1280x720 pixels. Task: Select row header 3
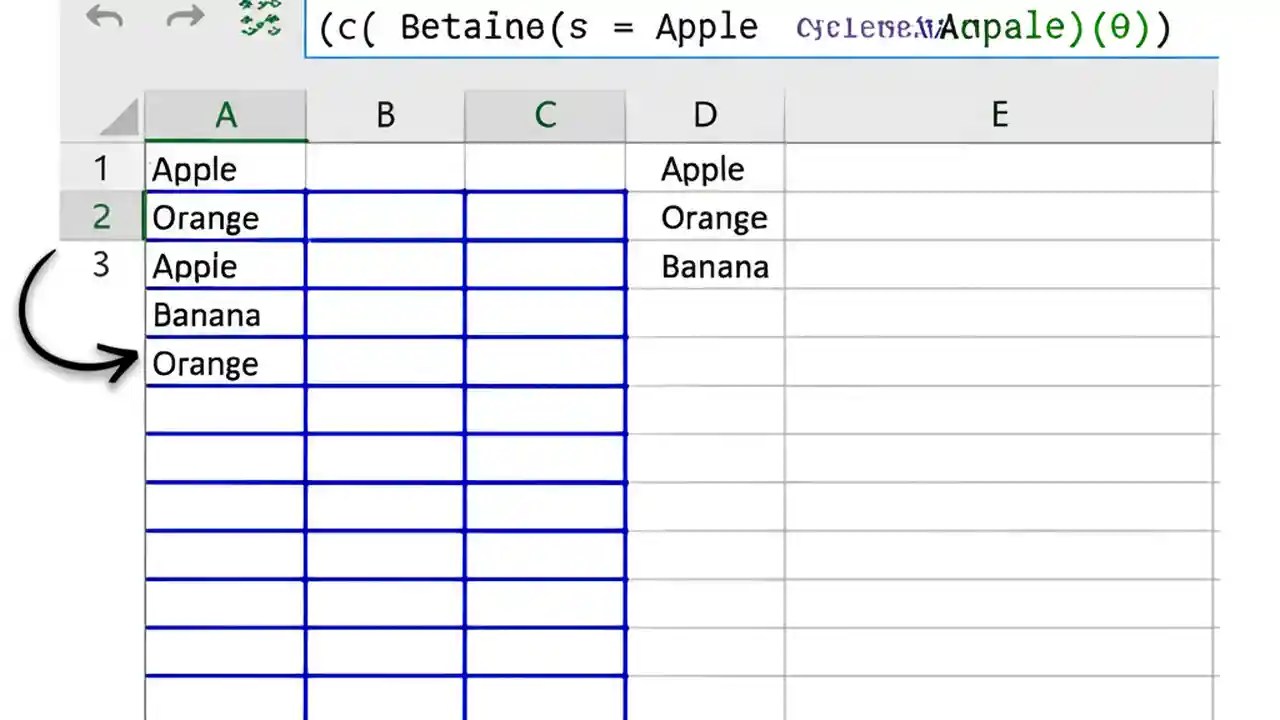pyautogui.click(x=101, y=266)
